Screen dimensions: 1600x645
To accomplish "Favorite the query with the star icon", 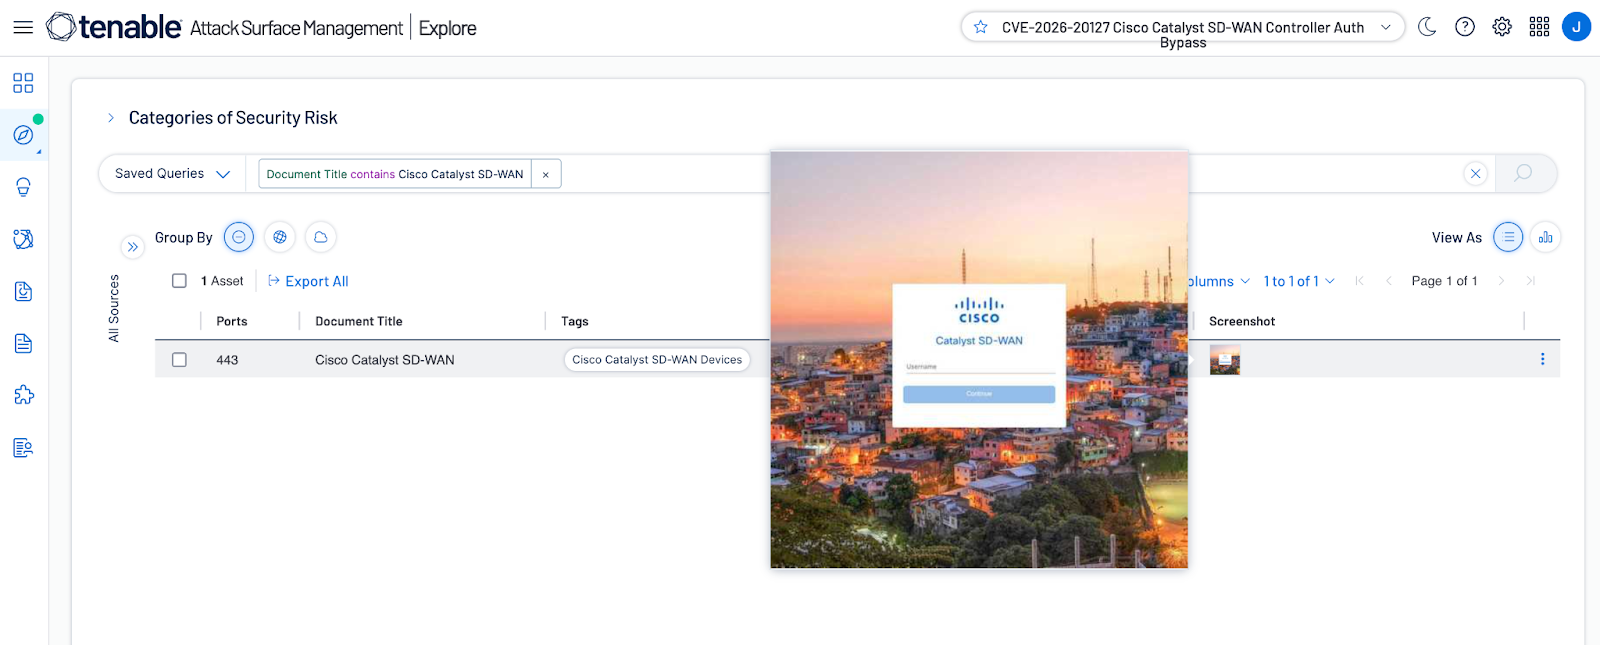I will point(981,27).
